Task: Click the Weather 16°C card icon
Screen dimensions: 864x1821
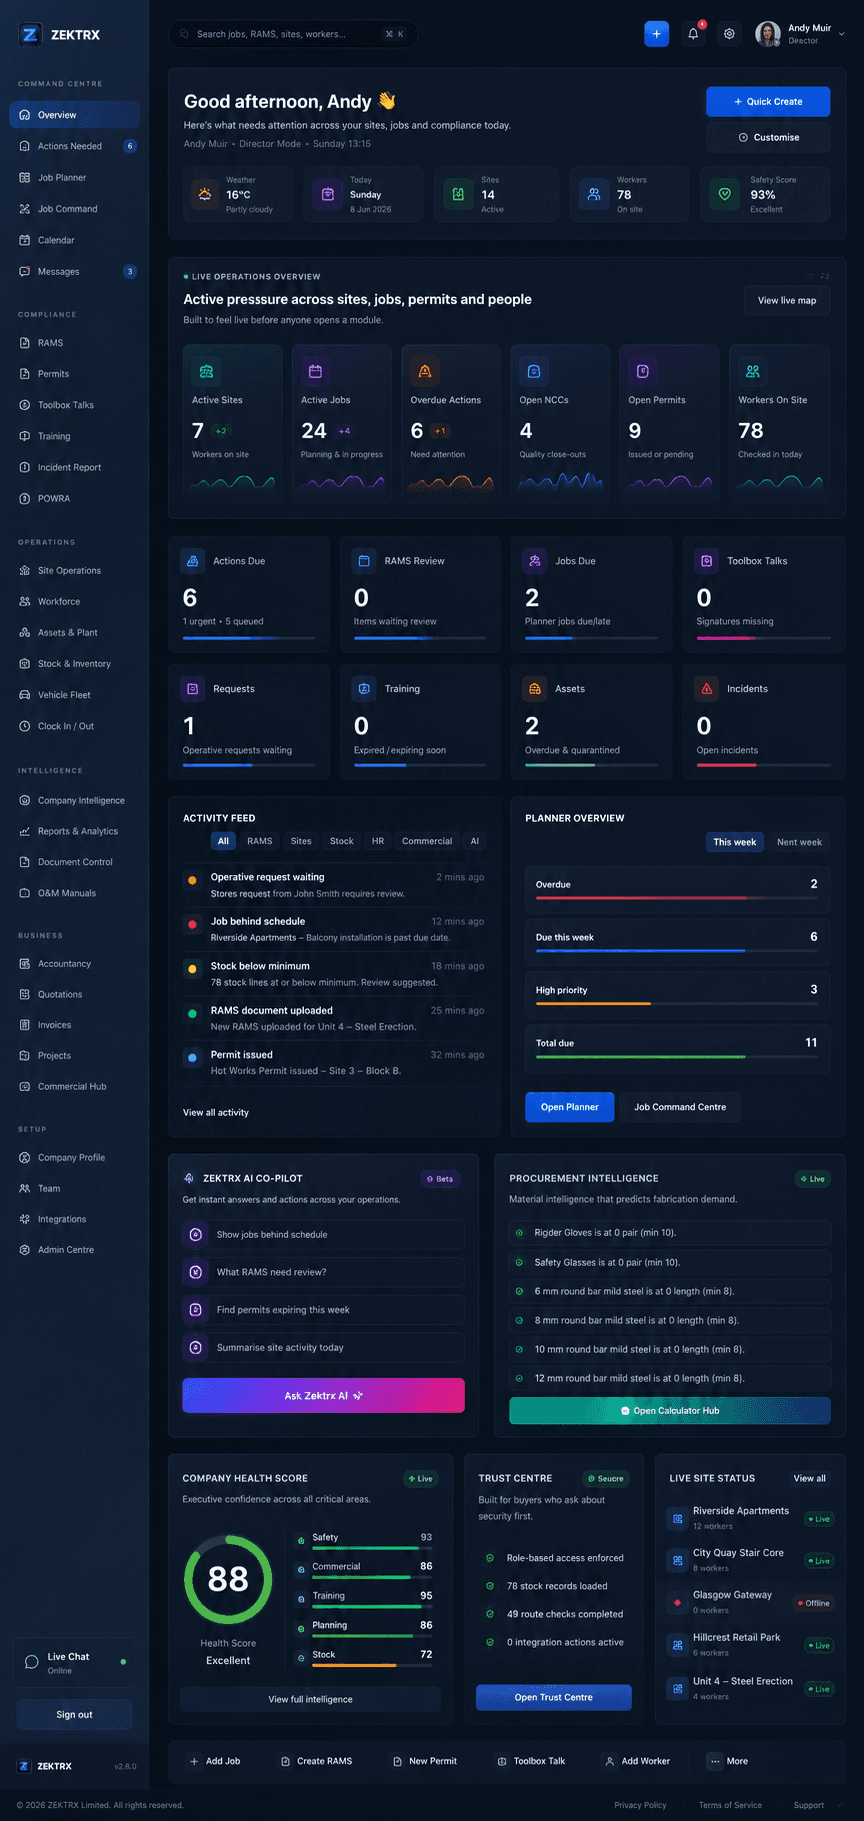Action: 205,194
